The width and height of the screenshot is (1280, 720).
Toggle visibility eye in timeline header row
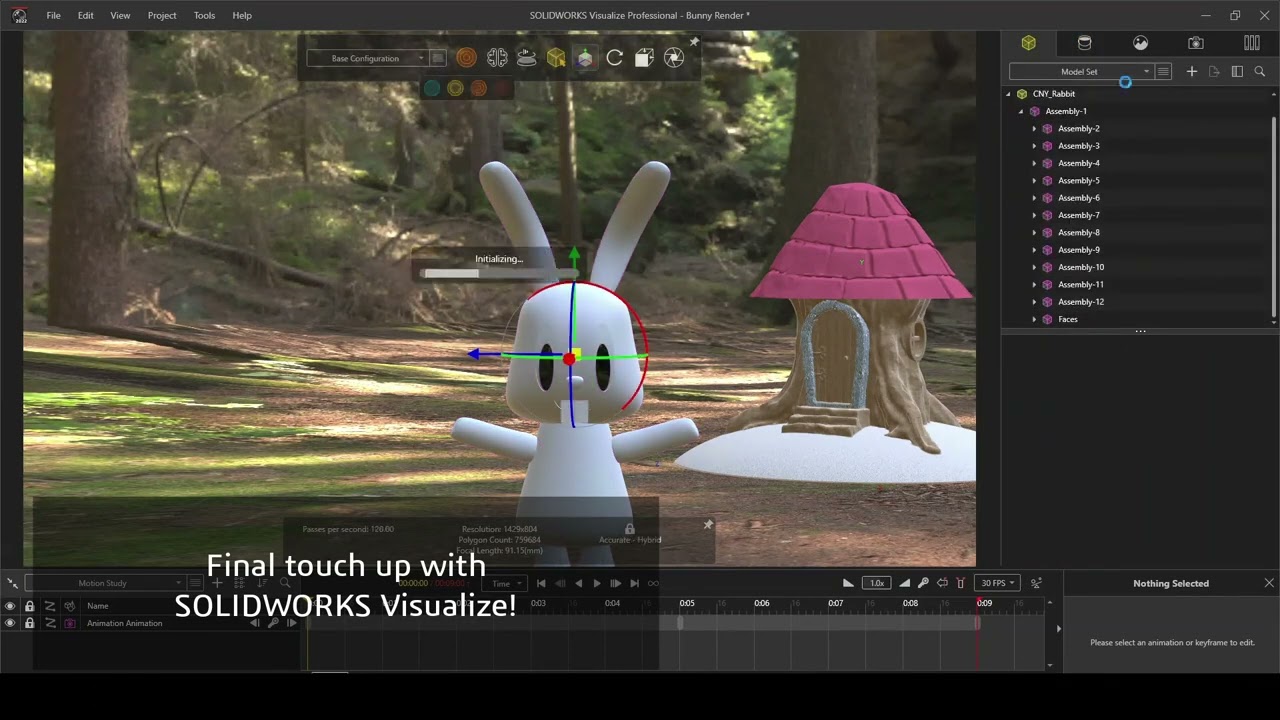tap(10, 606)
